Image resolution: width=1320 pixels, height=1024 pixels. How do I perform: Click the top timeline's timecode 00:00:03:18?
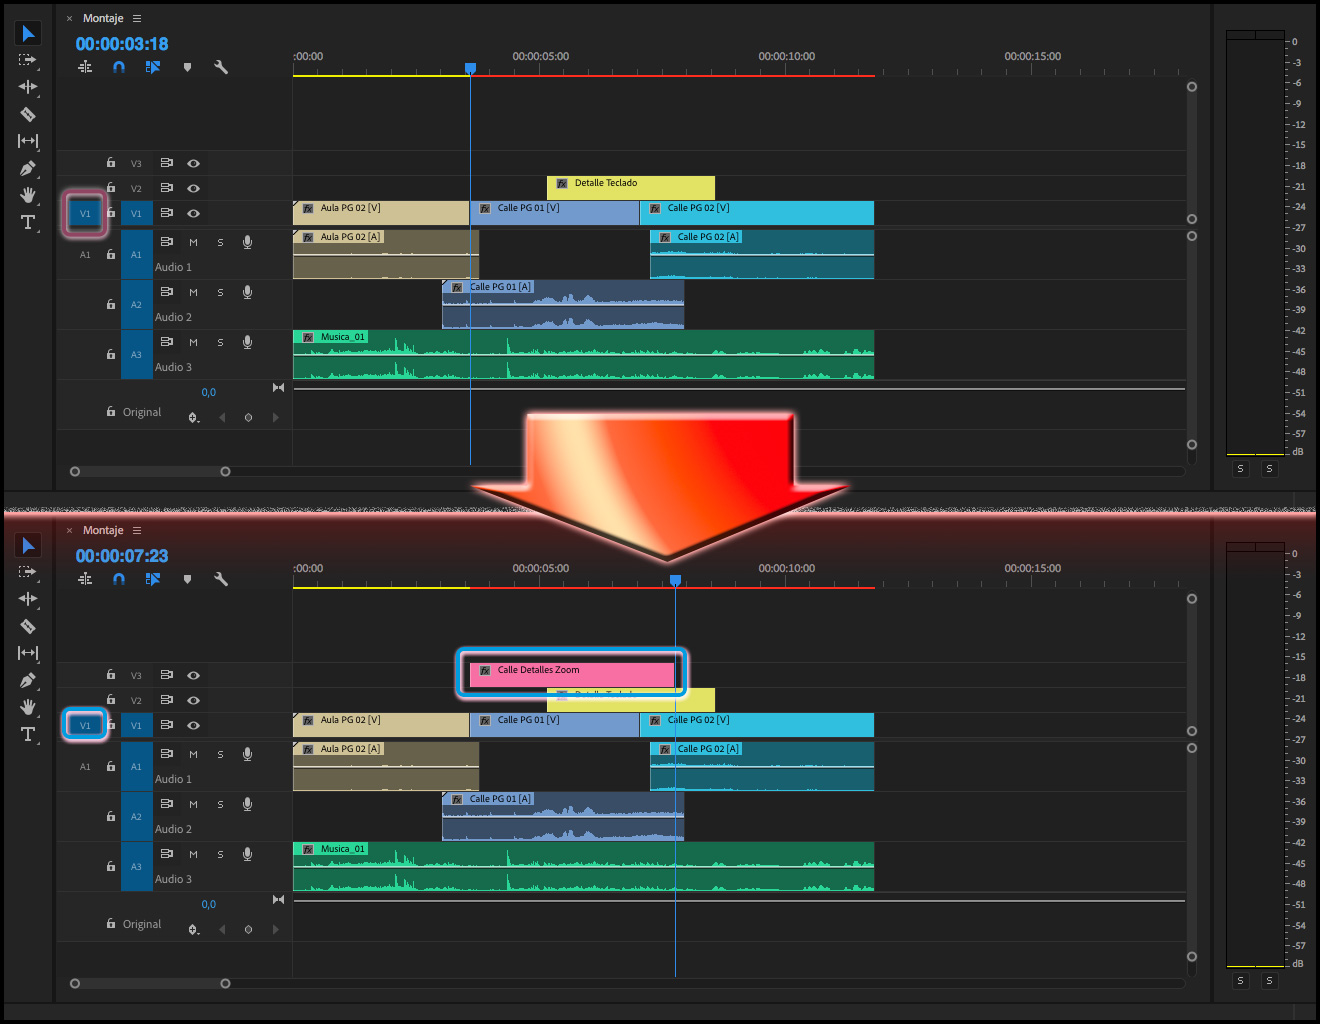[x=122, y=44]
